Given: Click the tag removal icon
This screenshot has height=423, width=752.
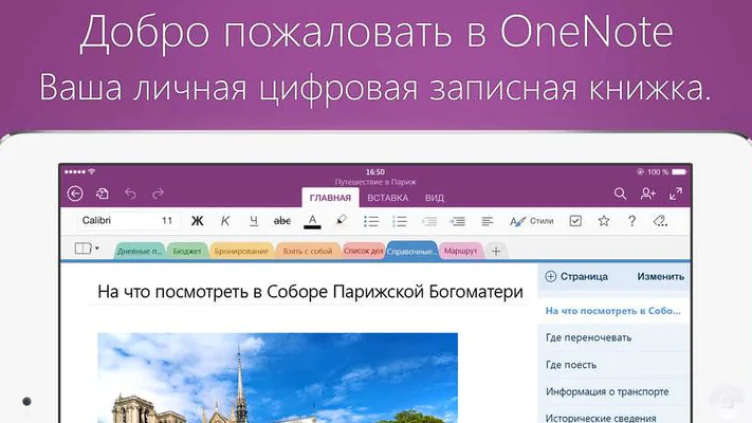Looking at the screenshot, I should pyautogui.click(x=660, y=221).
